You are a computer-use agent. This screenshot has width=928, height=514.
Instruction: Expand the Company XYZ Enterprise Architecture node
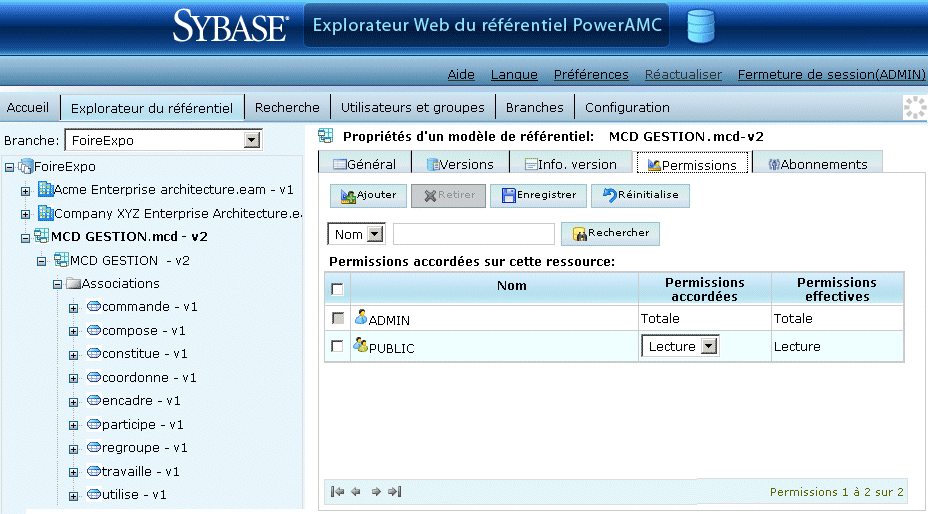pos(25,214)
